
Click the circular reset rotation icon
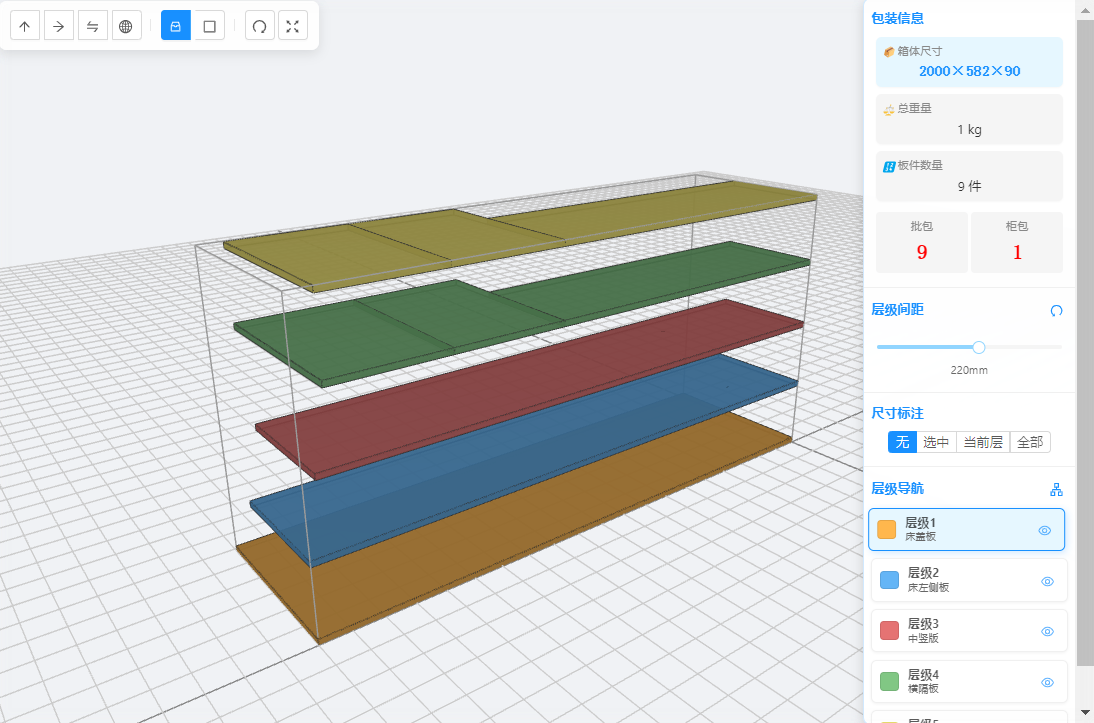(x=259, y=27)
